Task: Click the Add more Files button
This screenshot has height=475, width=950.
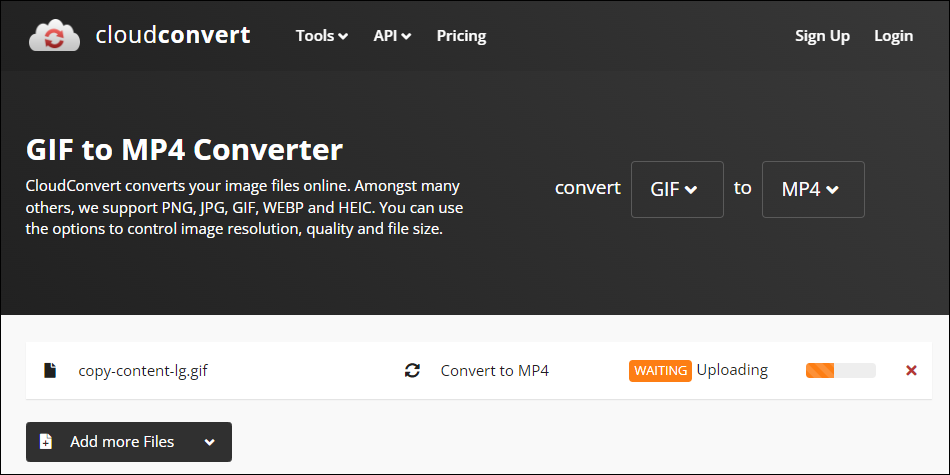Action: point(128,442)
